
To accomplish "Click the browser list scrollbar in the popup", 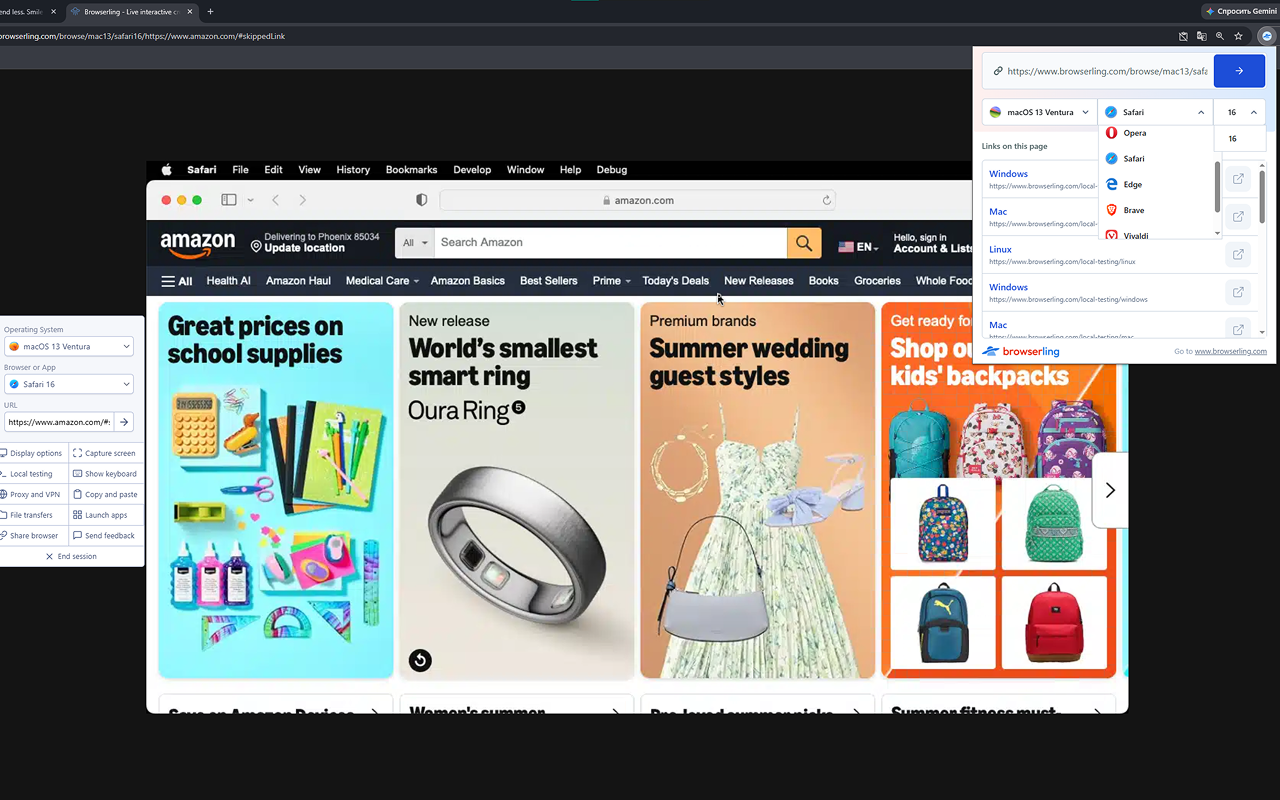I will click(x=1217, y=186).
